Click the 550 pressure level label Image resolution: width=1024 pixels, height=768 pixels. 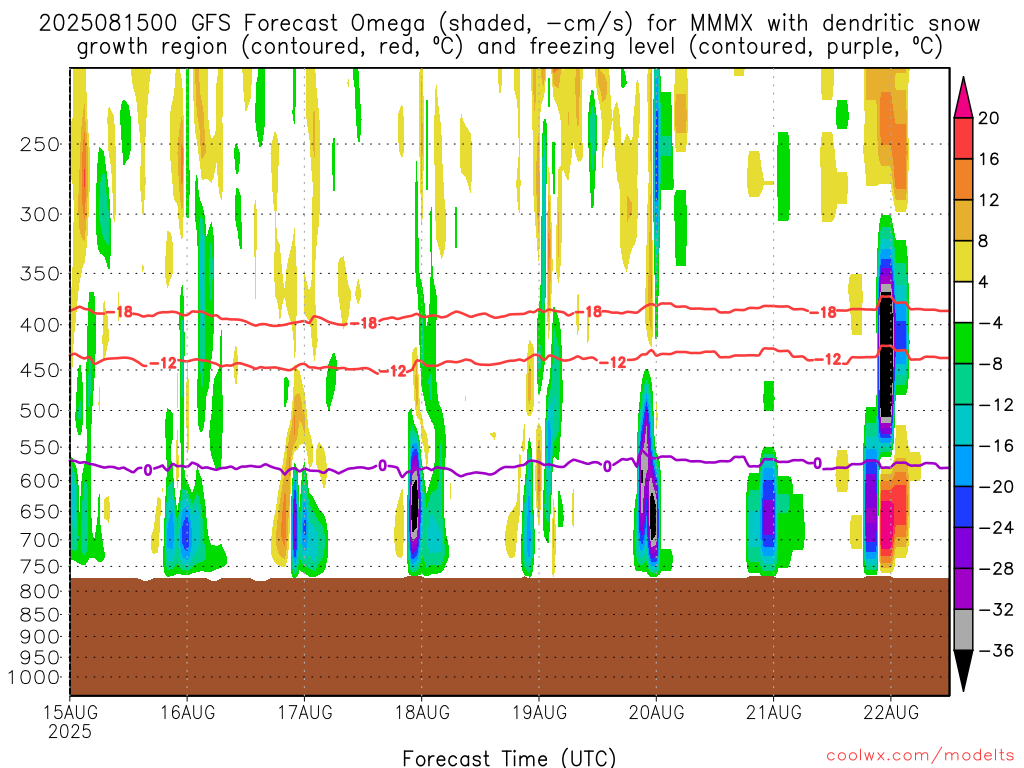40,447
